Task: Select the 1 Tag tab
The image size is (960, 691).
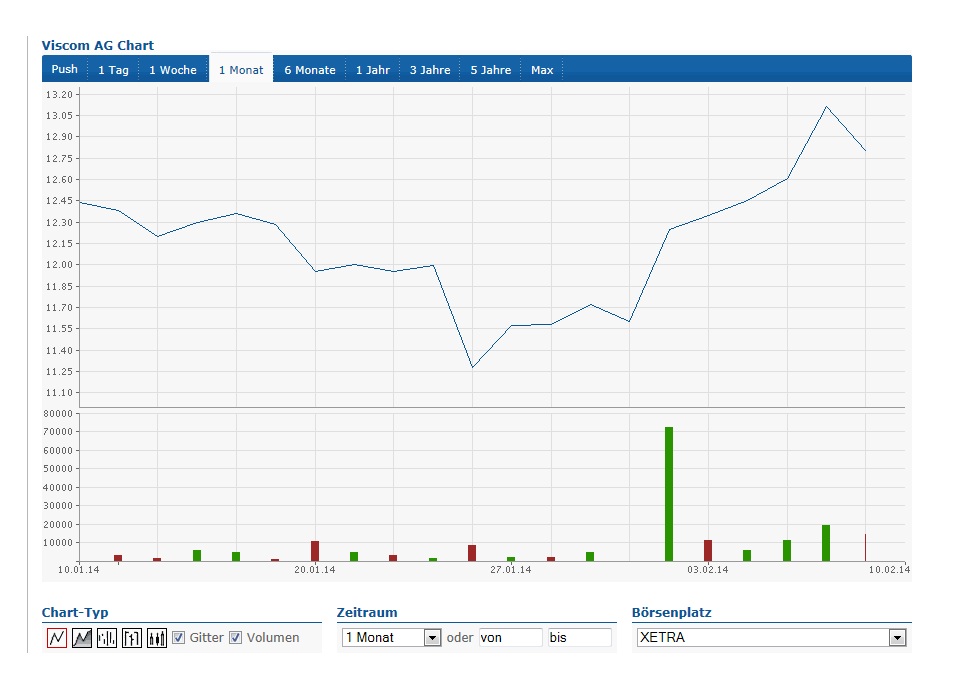Action: pos(113,70)
